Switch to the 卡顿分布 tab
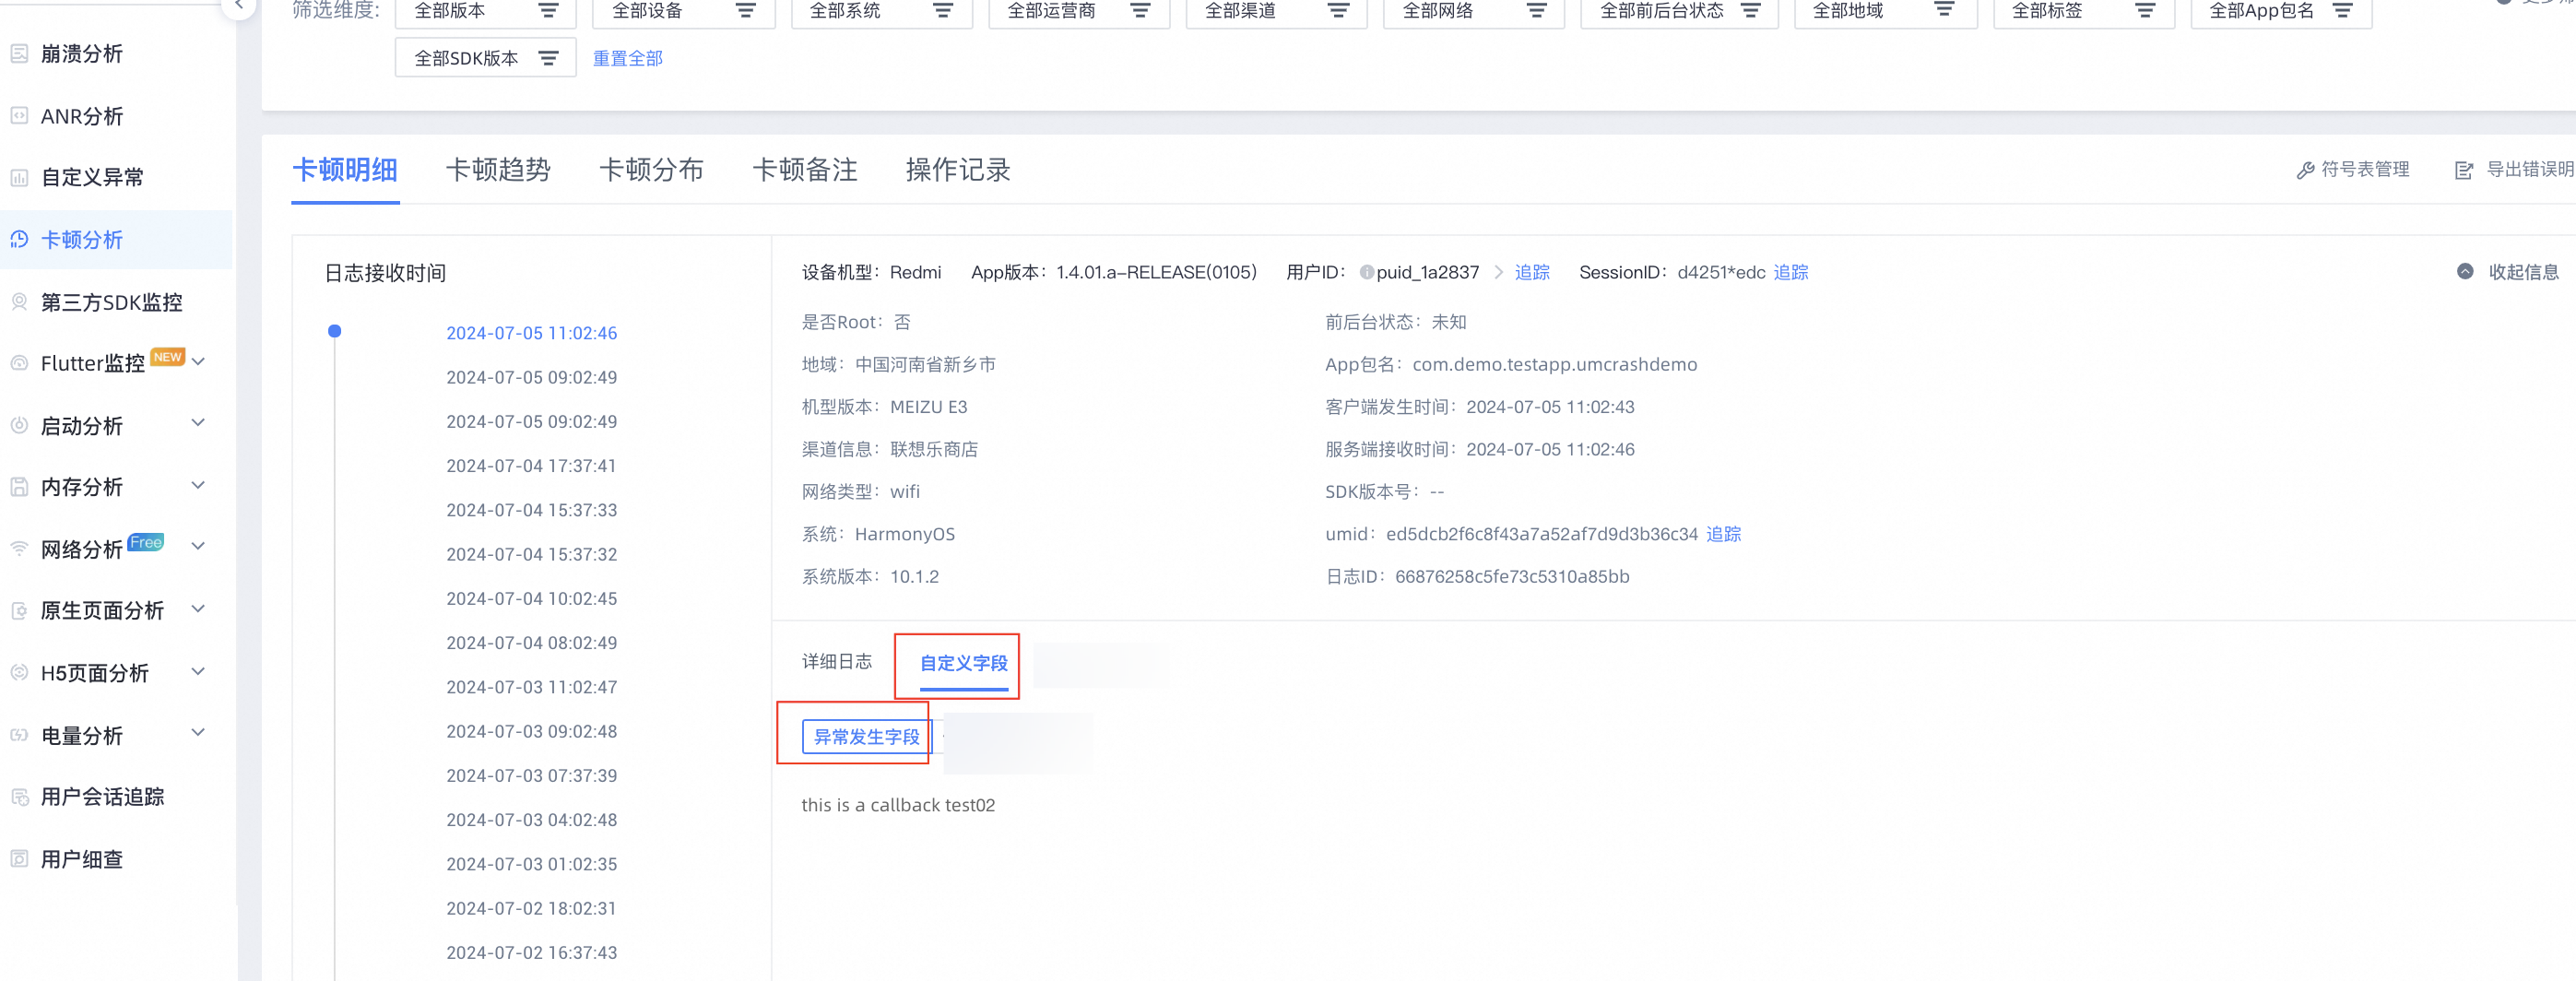The width and height of the screenshot is (2576, 981). point(651,170)
